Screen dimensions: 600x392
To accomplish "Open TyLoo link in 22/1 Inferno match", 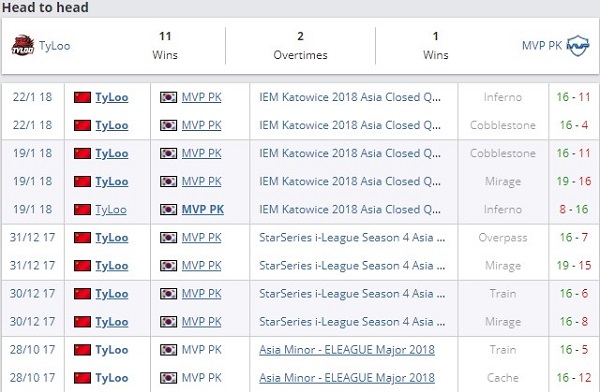I will (x=112, y=97).
